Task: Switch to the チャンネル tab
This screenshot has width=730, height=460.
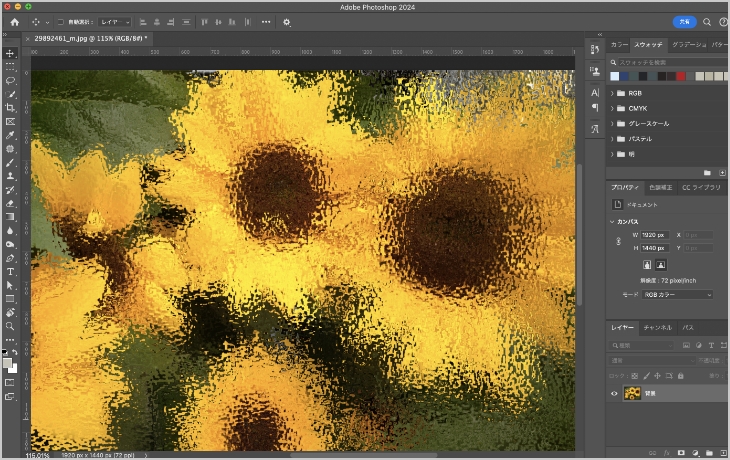Action: (x=657, y=328)
